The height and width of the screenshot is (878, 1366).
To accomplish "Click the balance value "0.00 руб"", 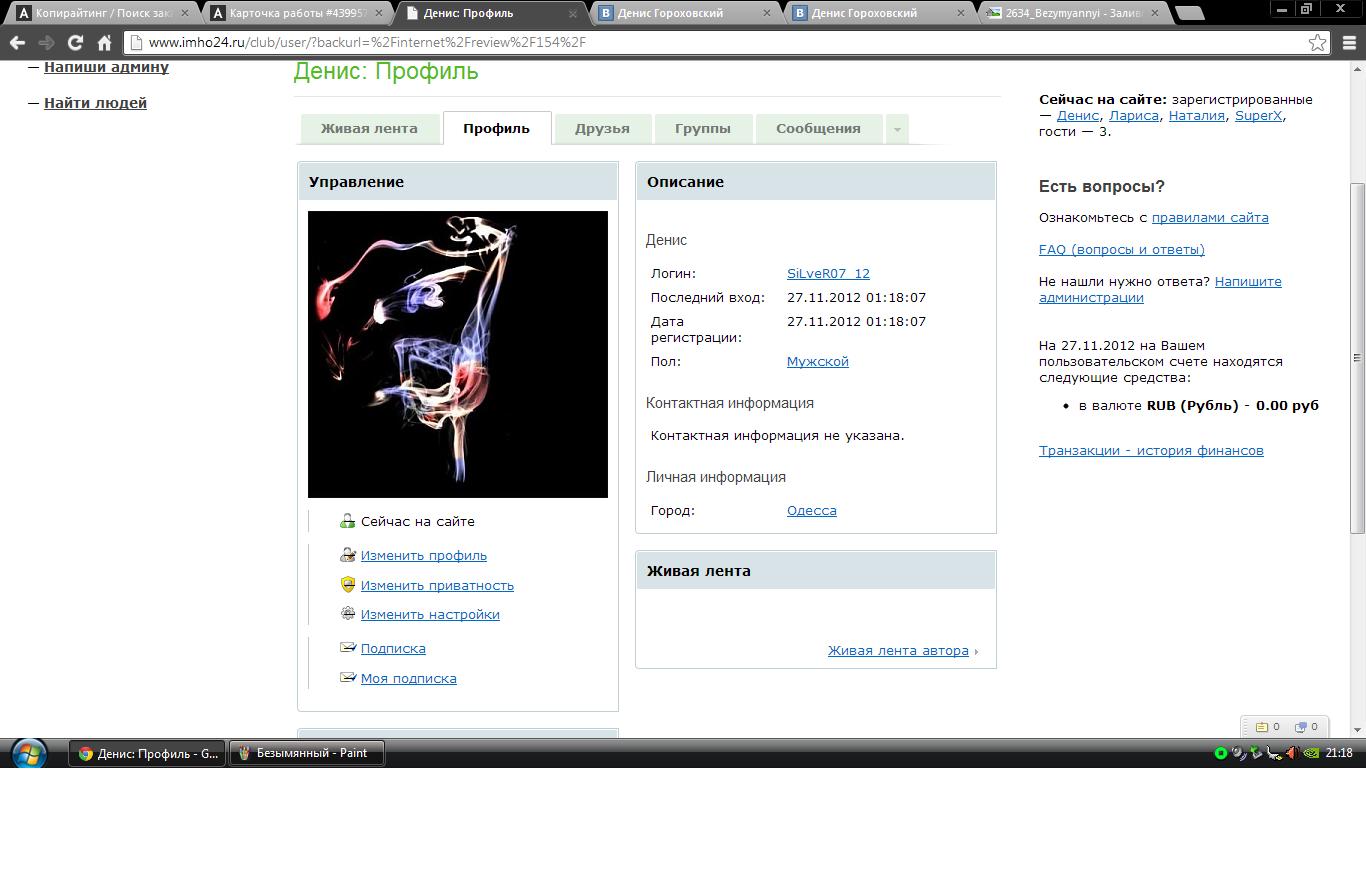I will point(1287,405).
